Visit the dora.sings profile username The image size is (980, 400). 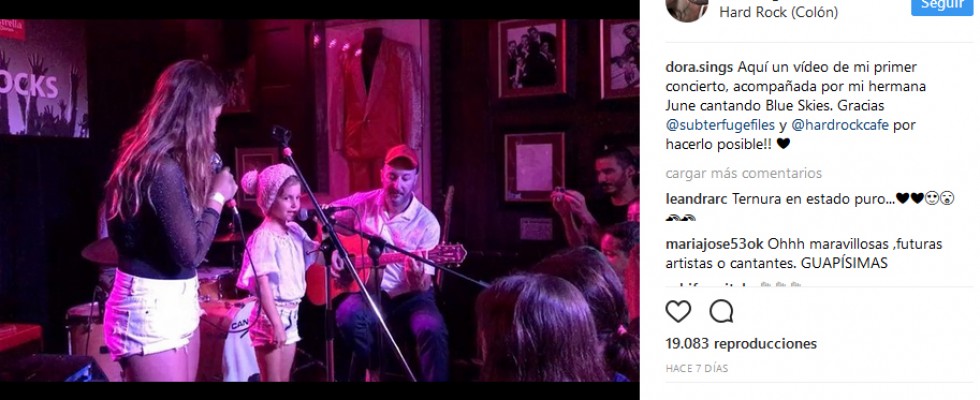pyautogui.click(x=699, y=67)
